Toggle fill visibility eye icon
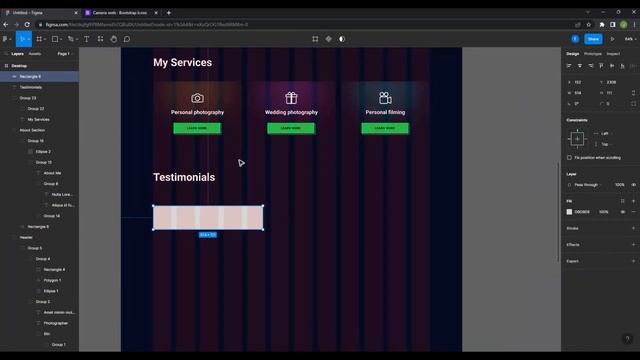The height and width of the screenshot is (360, 640). point(622,212)
